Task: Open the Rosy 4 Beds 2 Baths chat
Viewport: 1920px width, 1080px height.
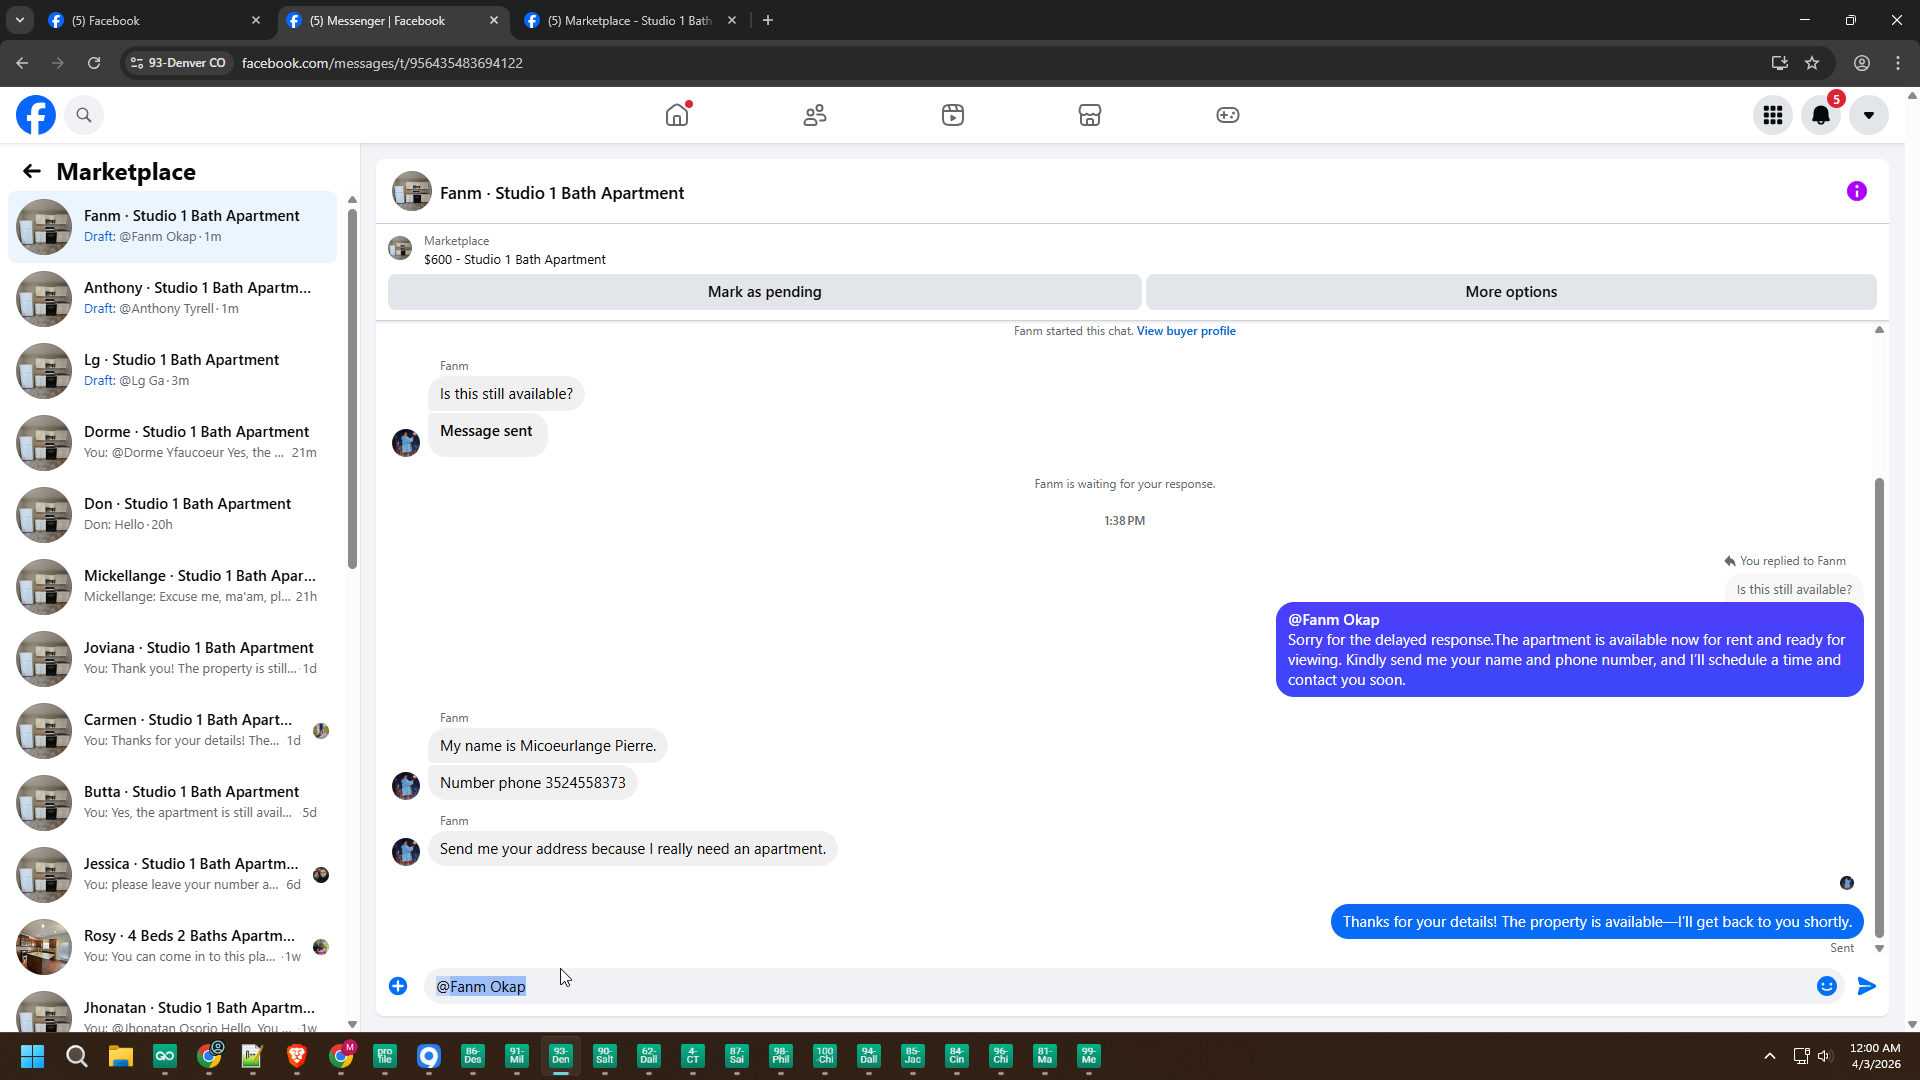Action: click(172, 946)
